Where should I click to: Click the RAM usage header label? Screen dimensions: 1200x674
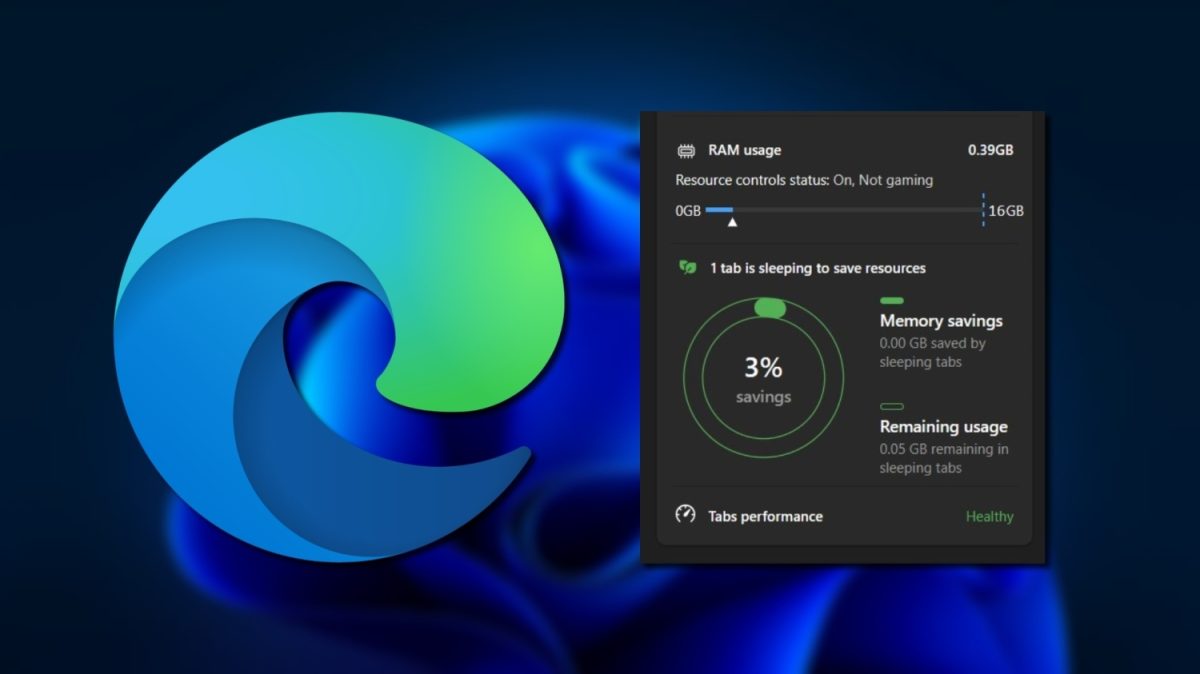(x=744, y=150)
